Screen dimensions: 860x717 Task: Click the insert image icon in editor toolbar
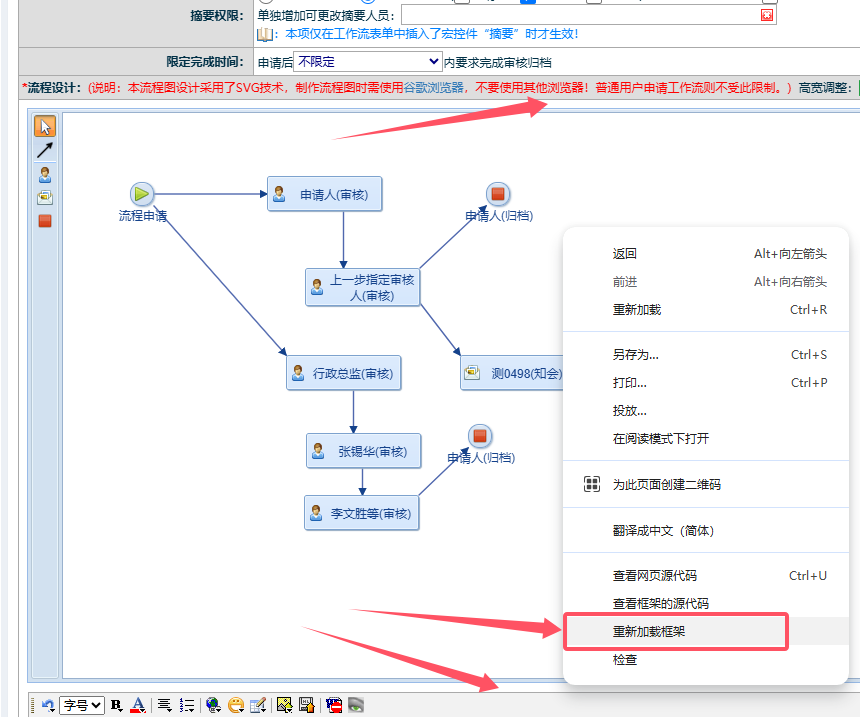[284, 705]
